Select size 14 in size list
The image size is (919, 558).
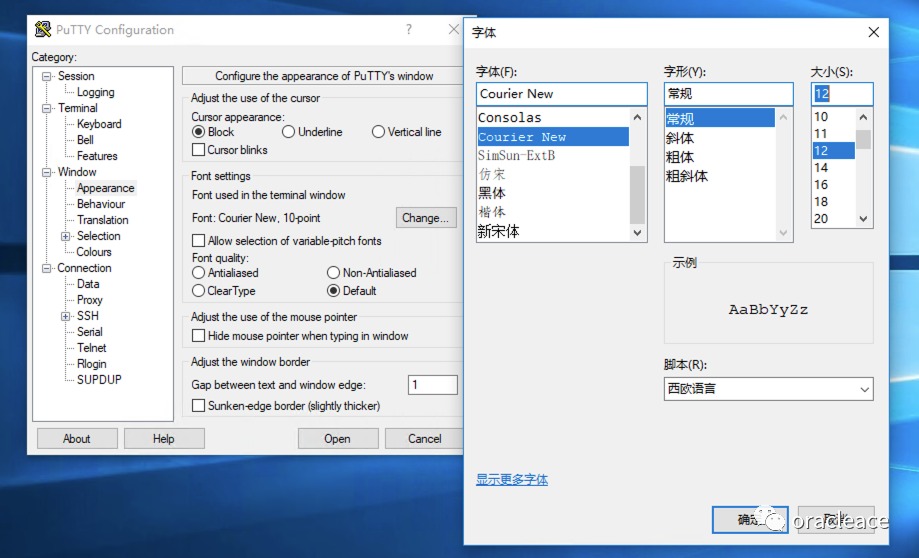pyautogui.click(x=833, y=168)
